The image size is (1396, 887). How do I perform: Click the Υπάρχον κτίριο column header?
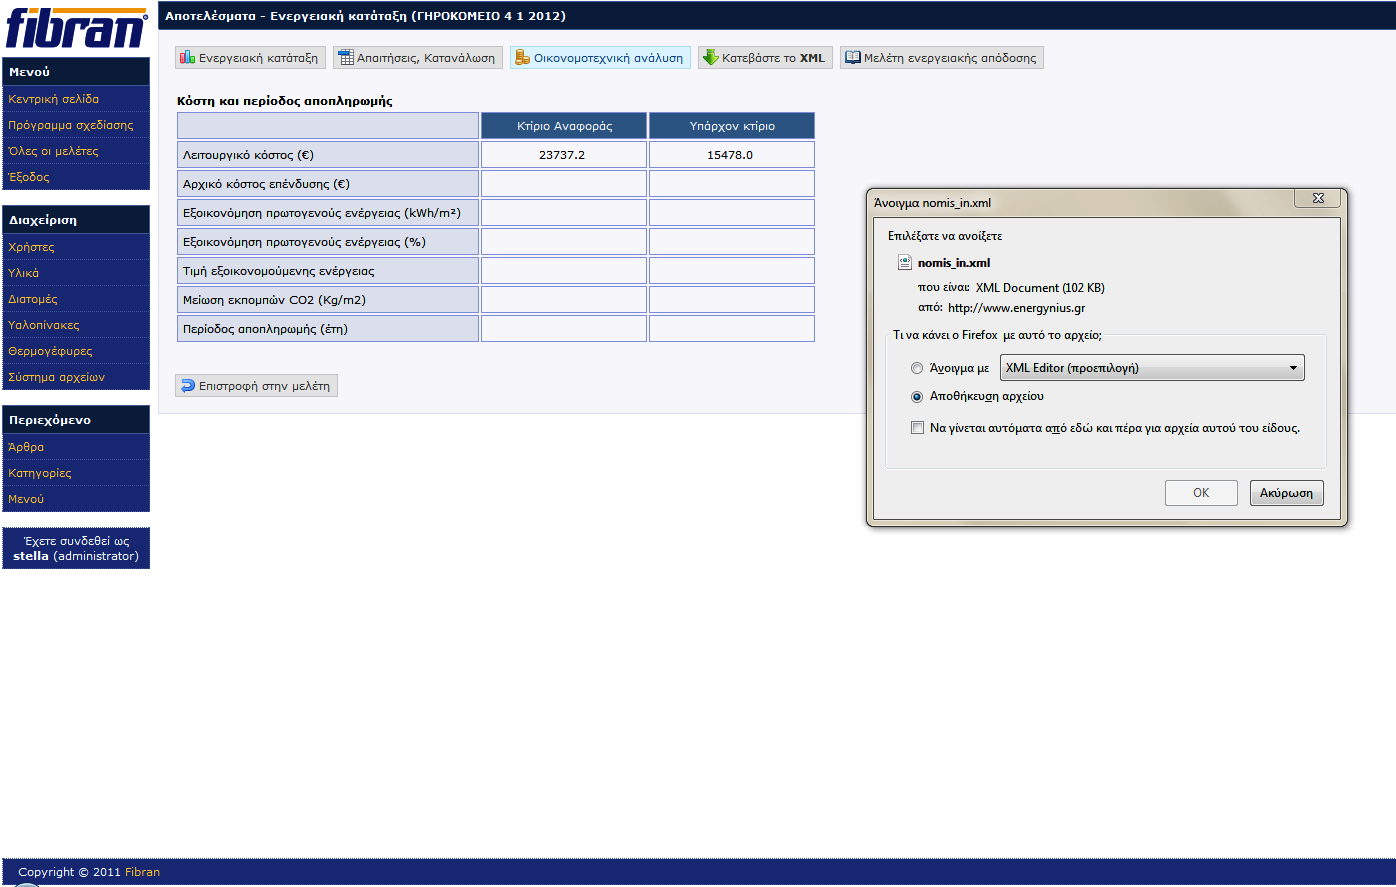(732, 126)
